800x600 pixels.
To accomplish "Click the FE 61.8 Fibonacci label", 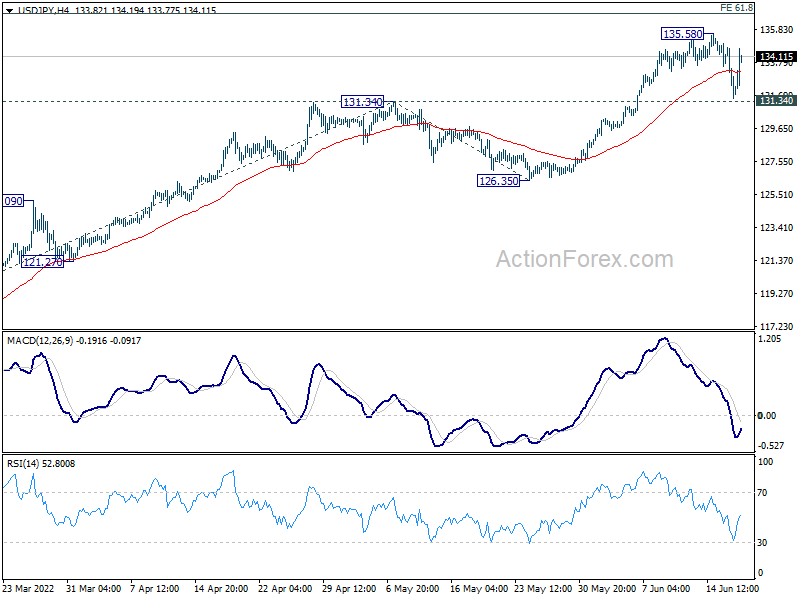I will 736,8.
